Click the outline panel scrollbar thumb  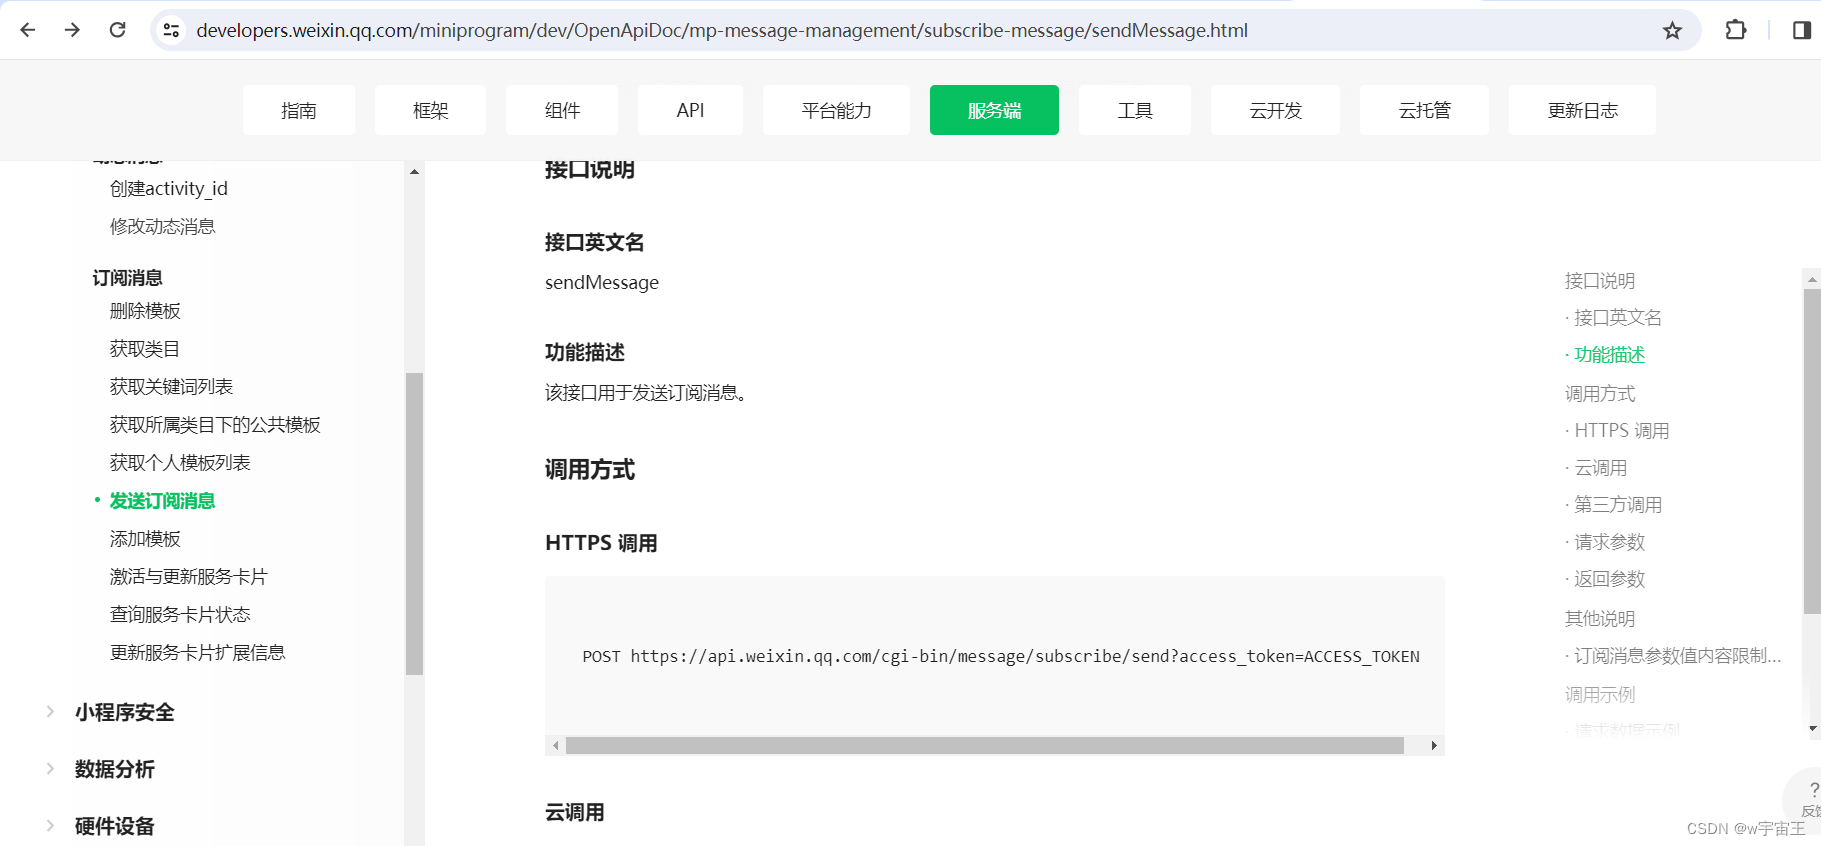click(x=1812, y=451)
